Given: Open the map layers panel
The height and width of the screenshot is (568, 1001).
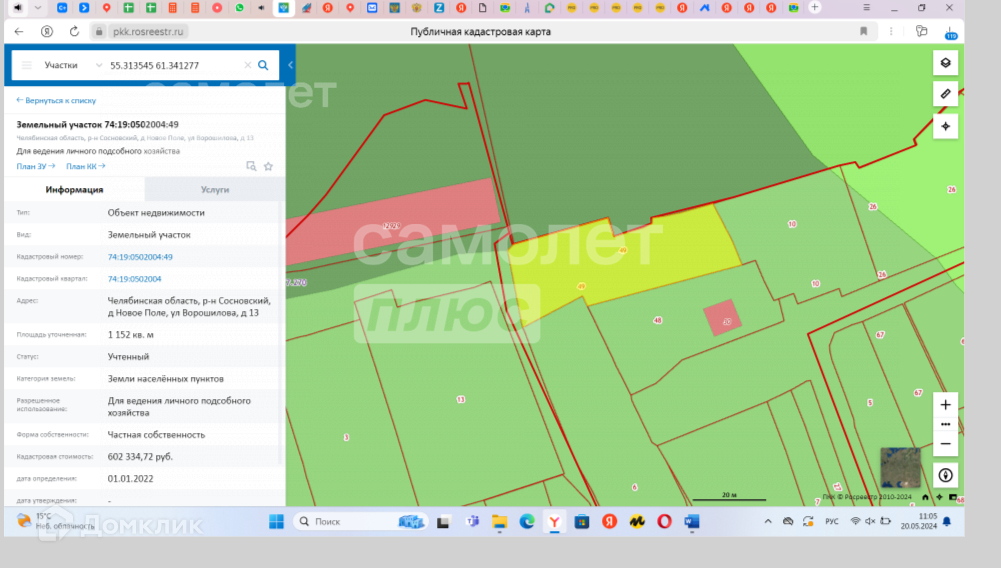Looking at the screenshot, I should (x=945, y=63).
